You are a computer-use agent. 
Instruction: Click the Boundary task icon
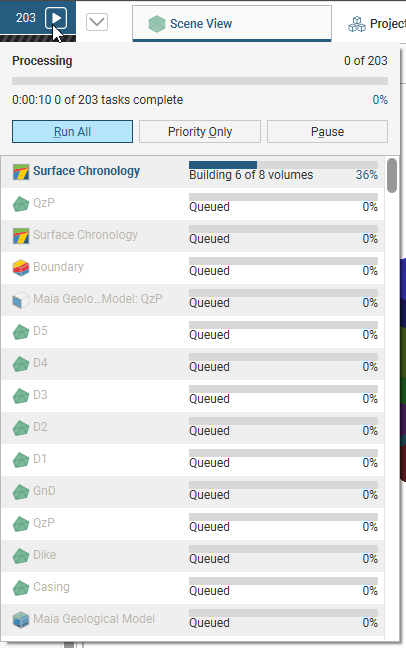point(21,267)
